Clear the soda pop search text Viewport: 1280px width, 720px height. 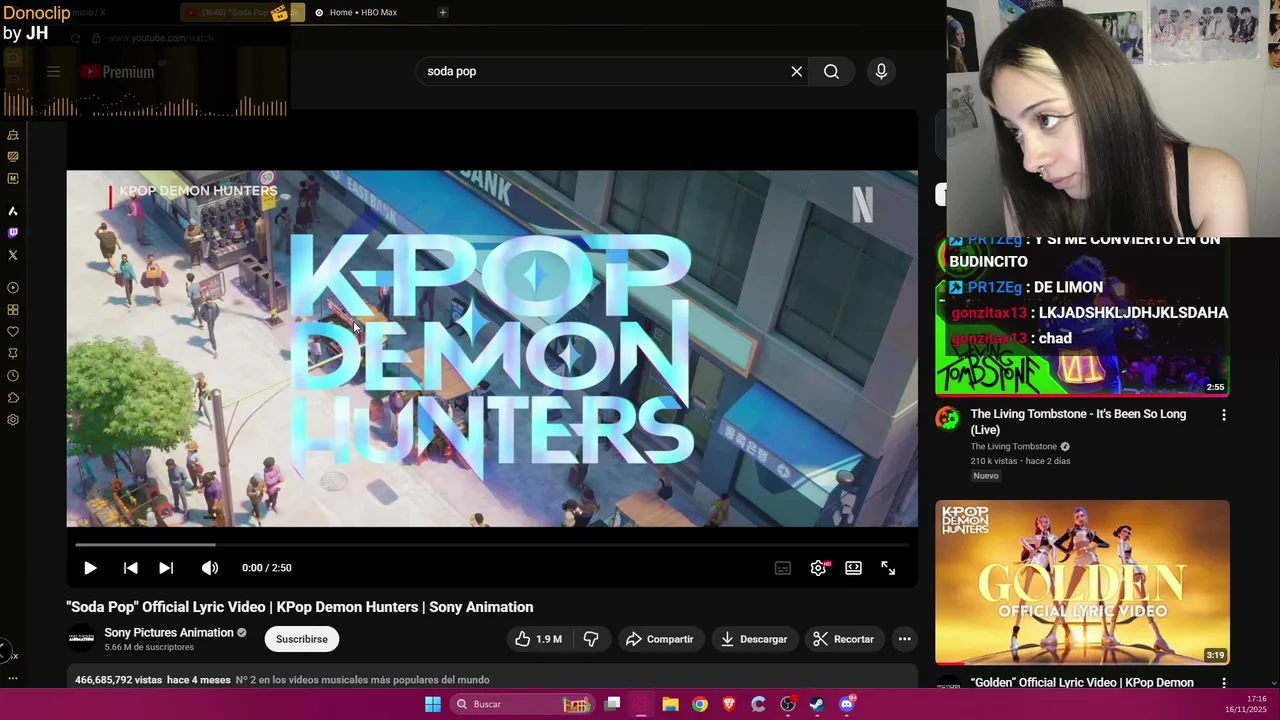pos(797,71)
